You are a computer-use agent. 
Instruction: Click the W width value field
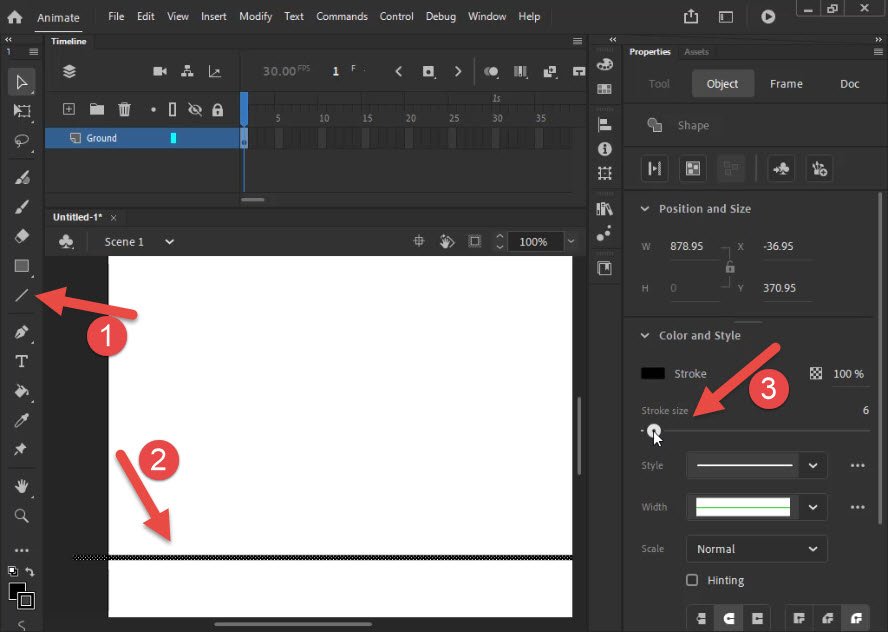pyautogui.click(x=694, y=246)
